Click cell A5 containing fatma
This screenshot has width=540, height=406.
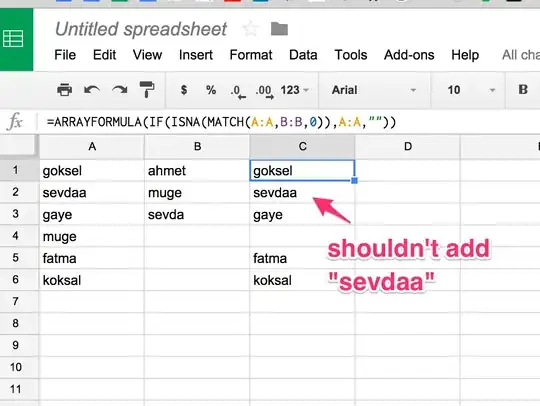click(x=92, y=258)
